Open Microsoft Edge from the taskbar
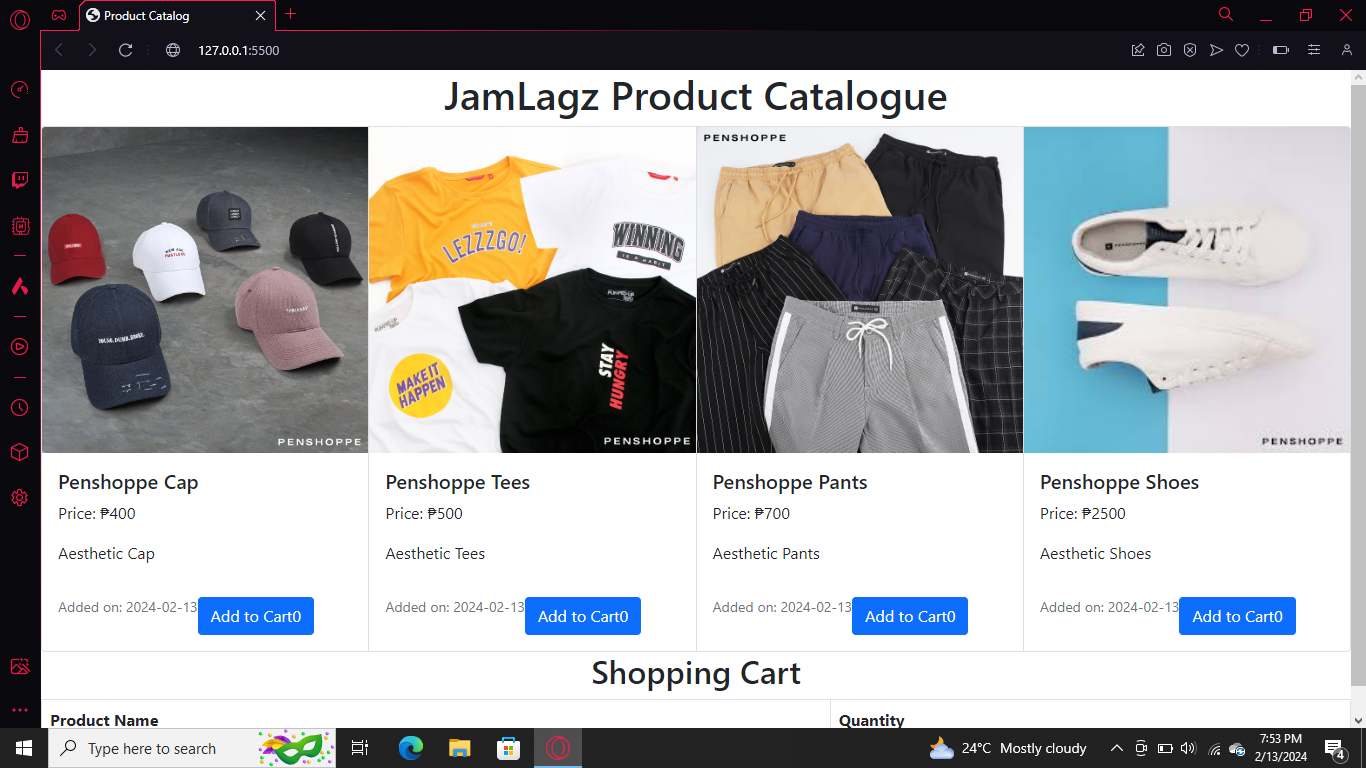Screen dimensions: 1366x768 411,748
